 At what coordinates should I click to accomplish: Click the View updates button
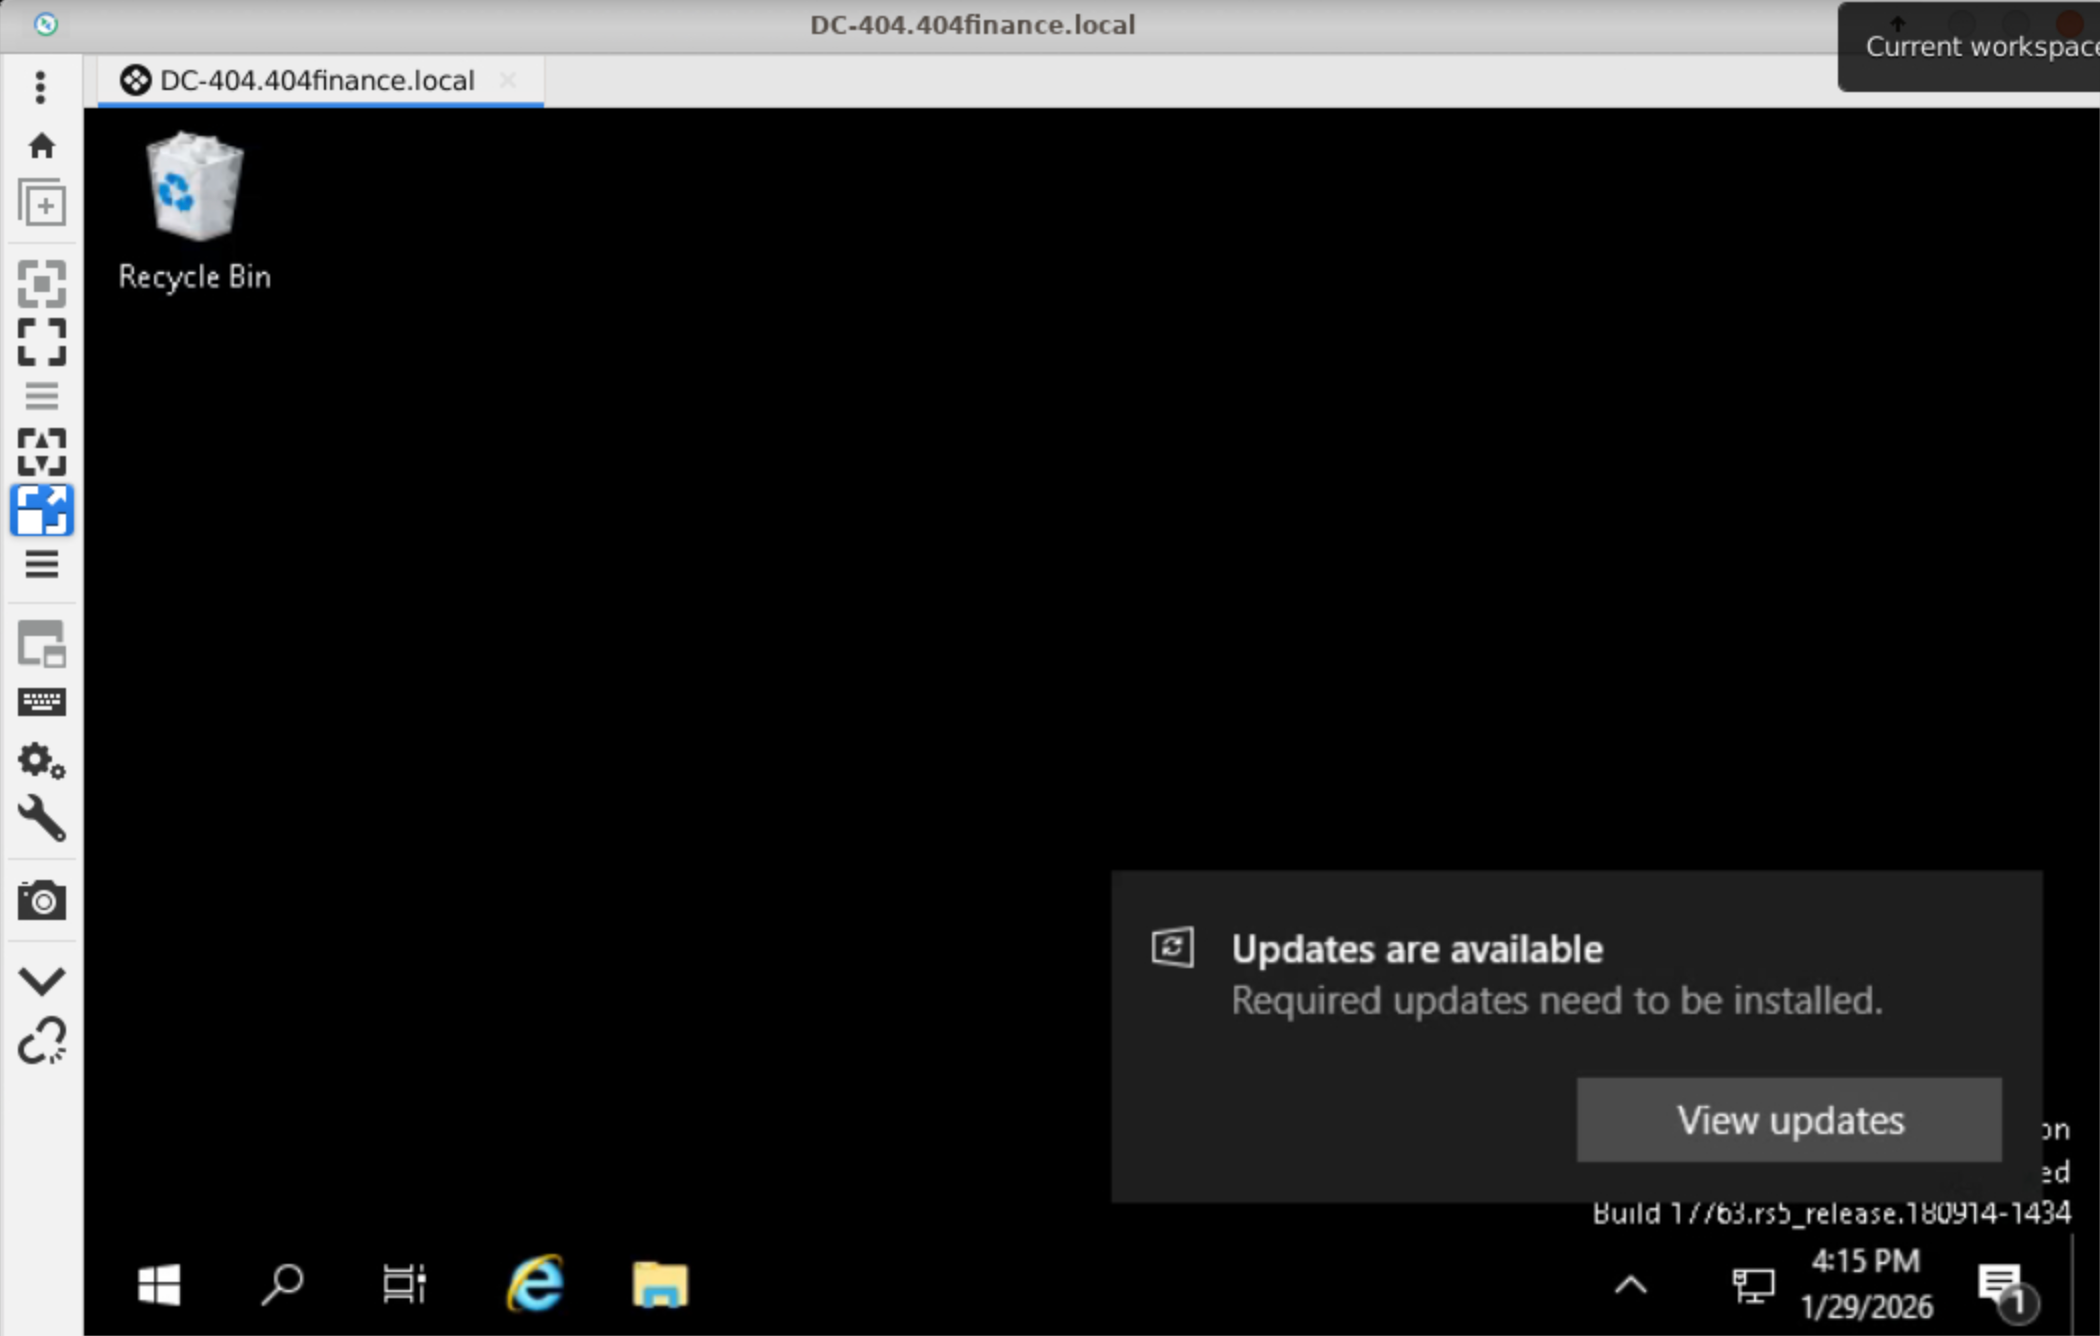tap(1788, 1120)
